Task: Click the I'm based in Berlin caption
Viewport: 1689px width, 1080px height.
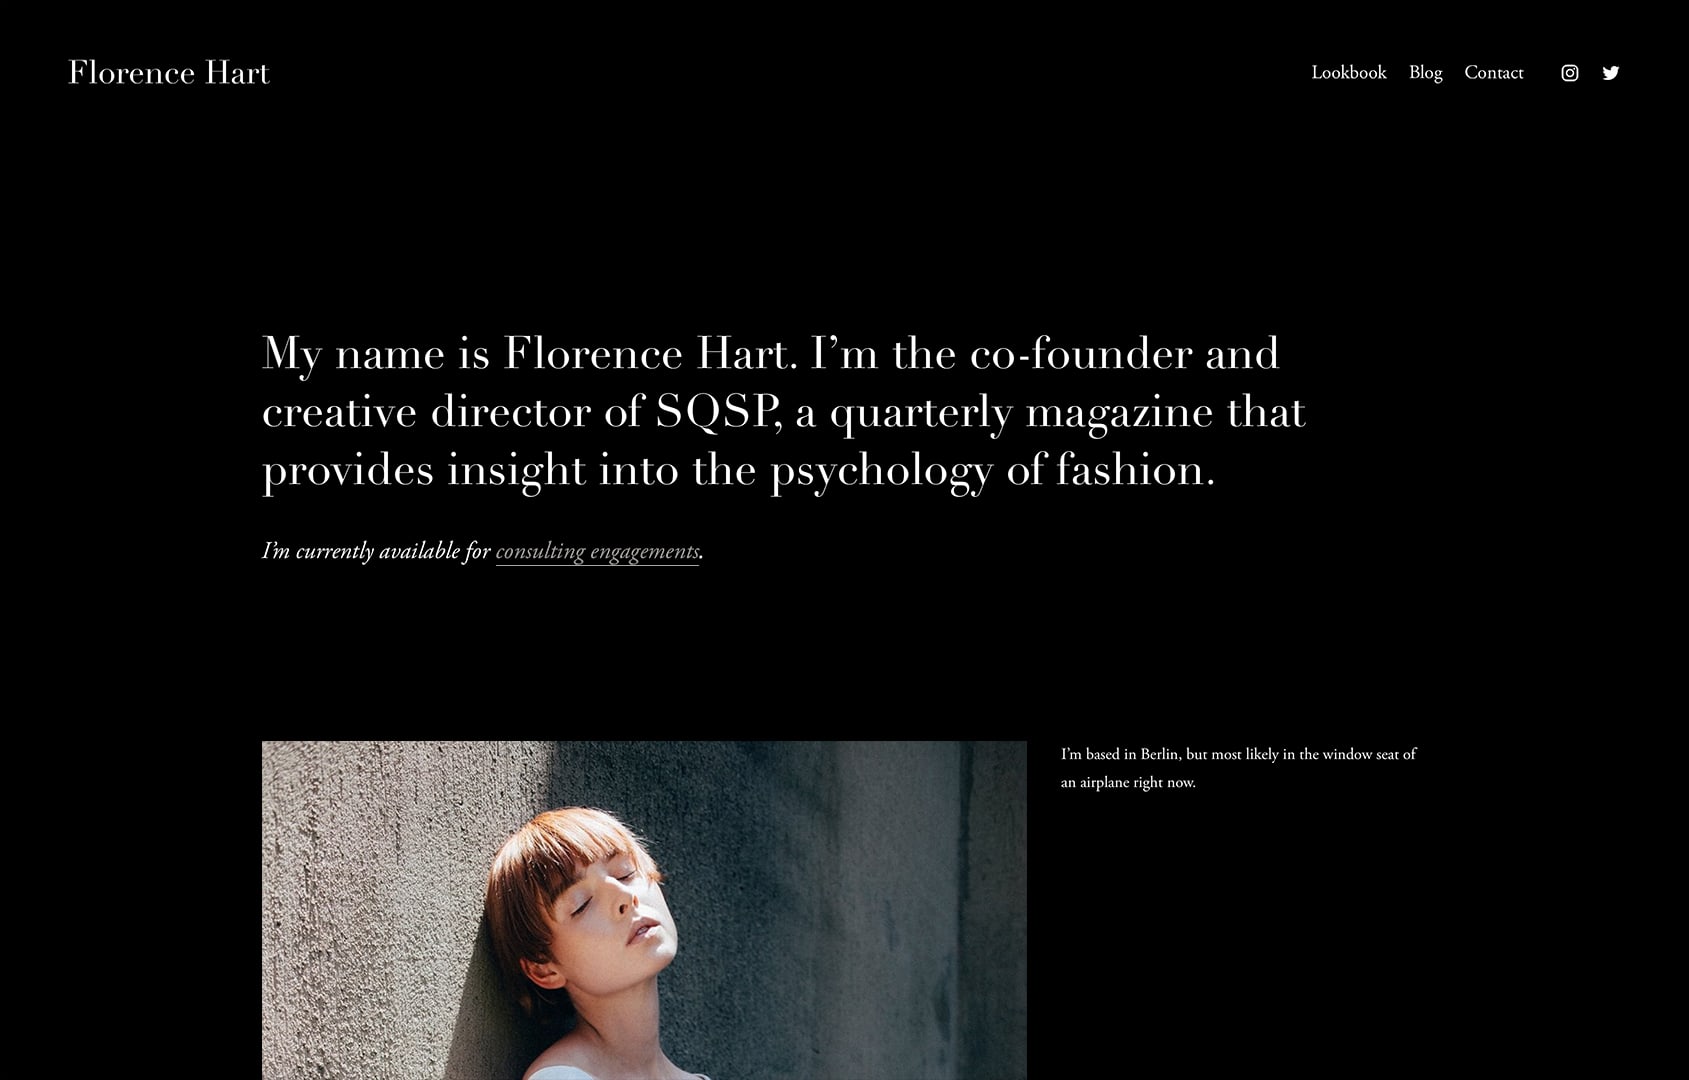Action: tap(1238, 768)
